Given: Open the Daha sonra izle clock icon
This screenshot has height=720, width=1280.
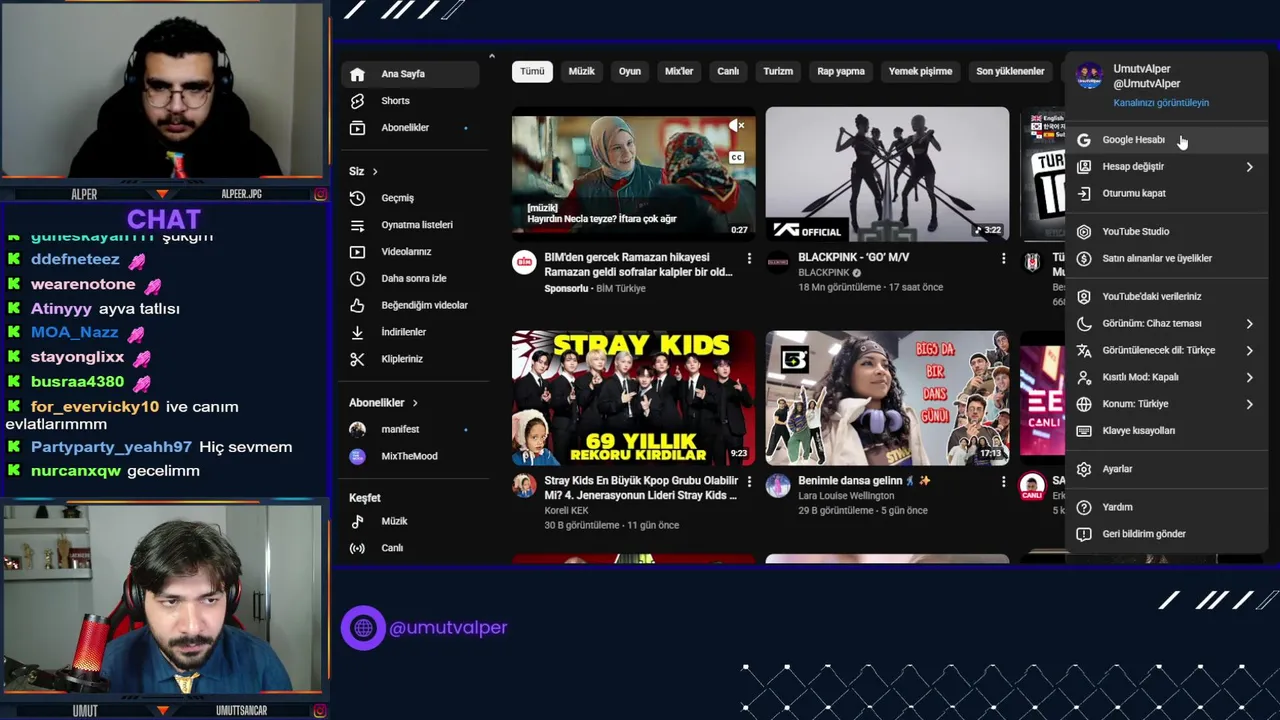Looking at the screenshot, I should coord(358,278).
